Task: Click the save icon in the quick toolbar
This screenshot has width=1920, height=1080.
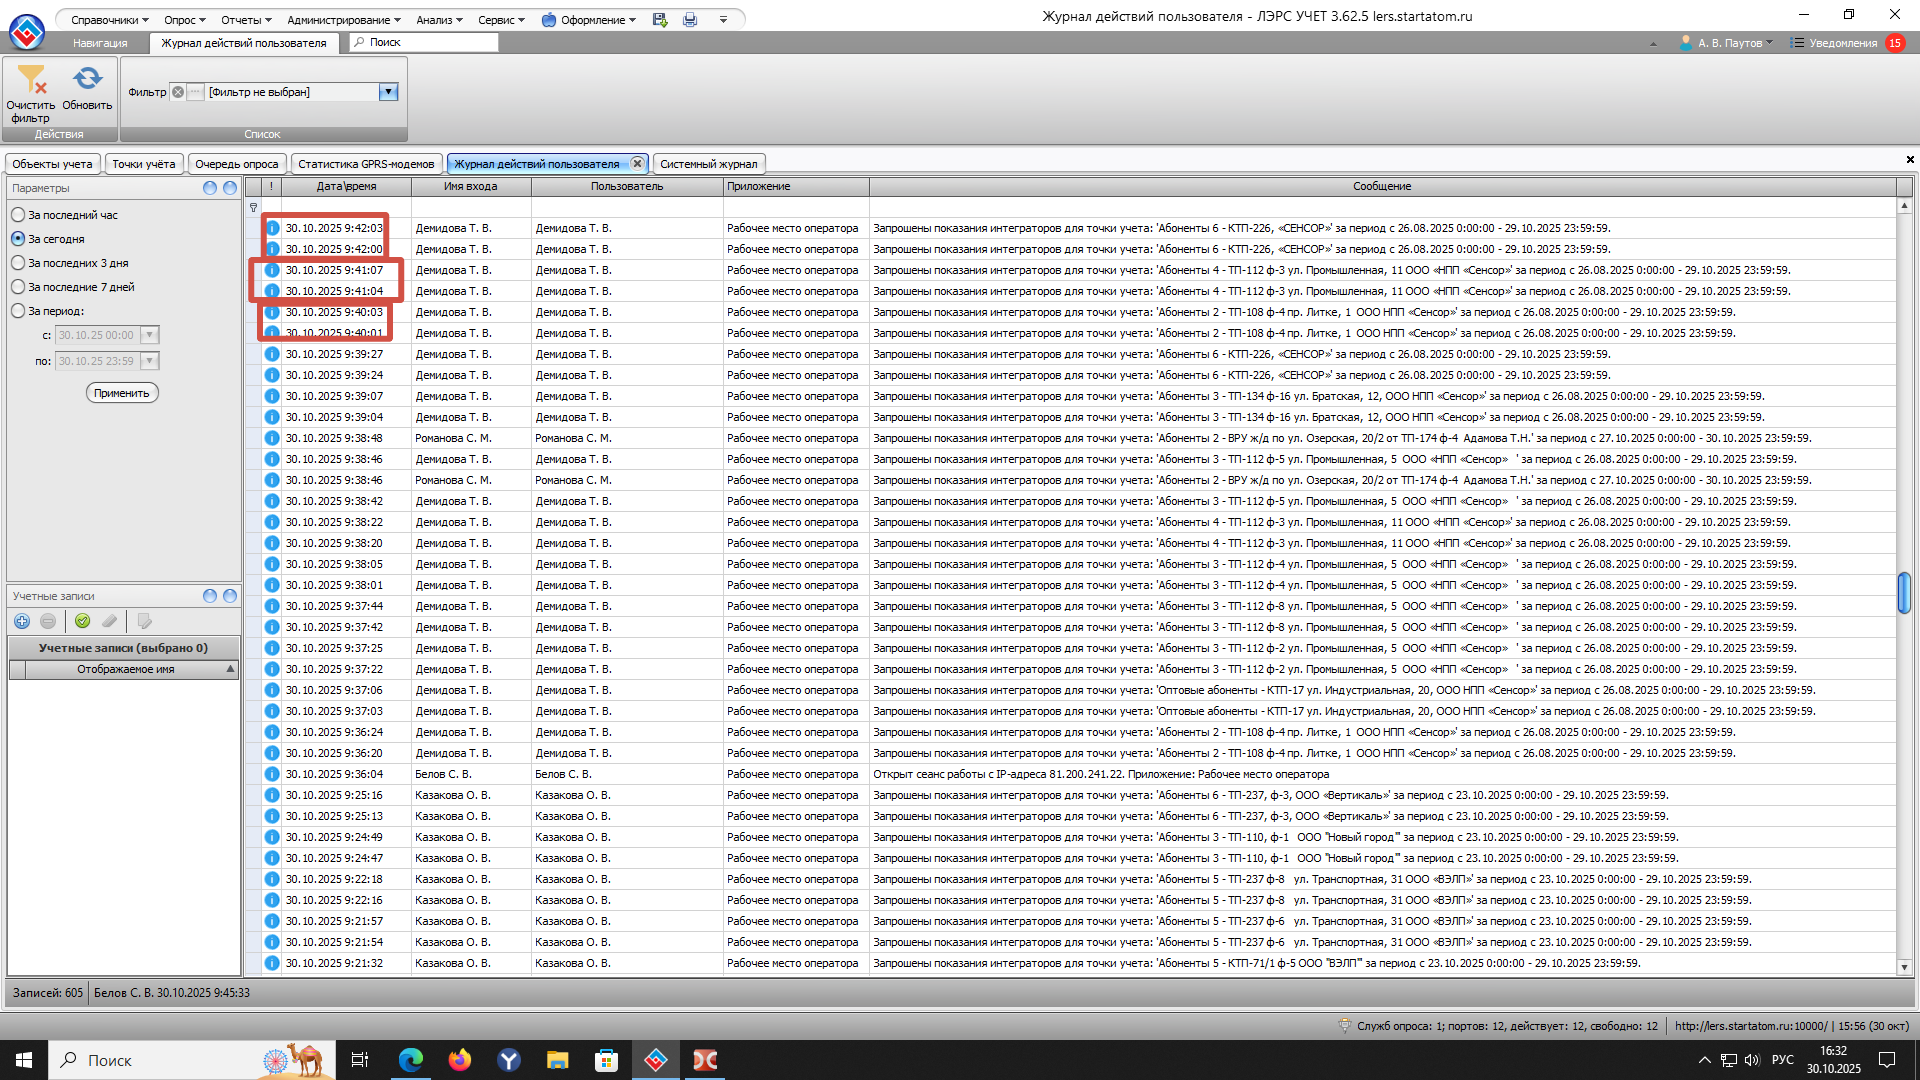Action: click(x=660, y=20)
